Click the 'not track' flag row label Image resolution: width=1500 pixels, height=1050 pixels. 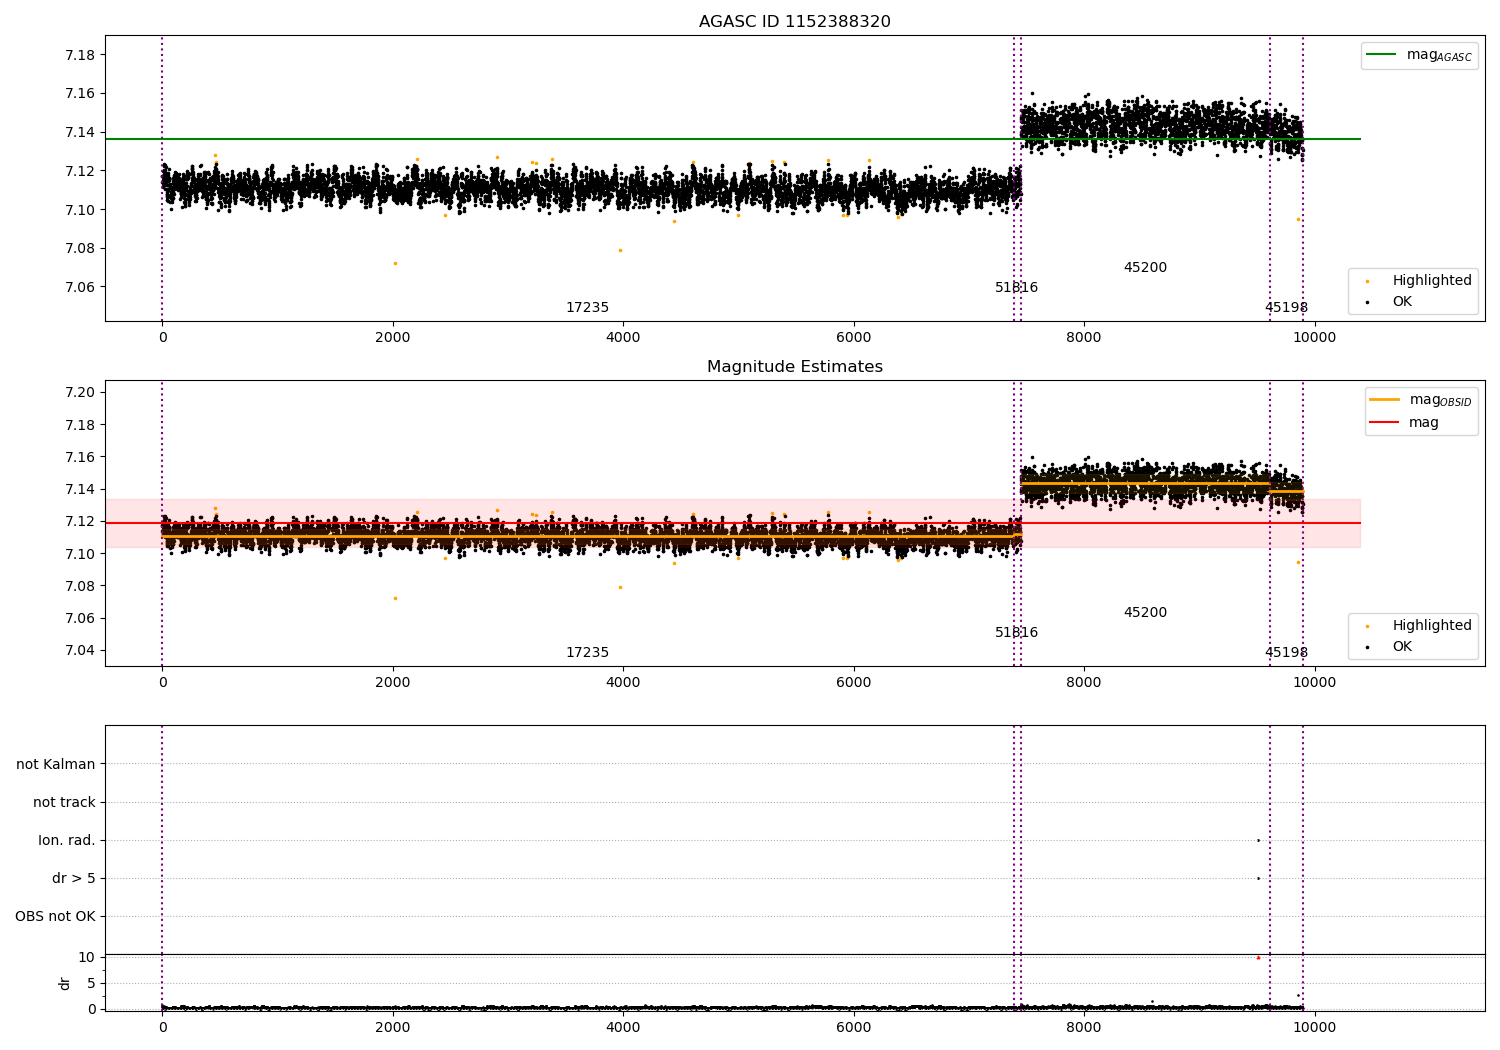pos(64,802)
